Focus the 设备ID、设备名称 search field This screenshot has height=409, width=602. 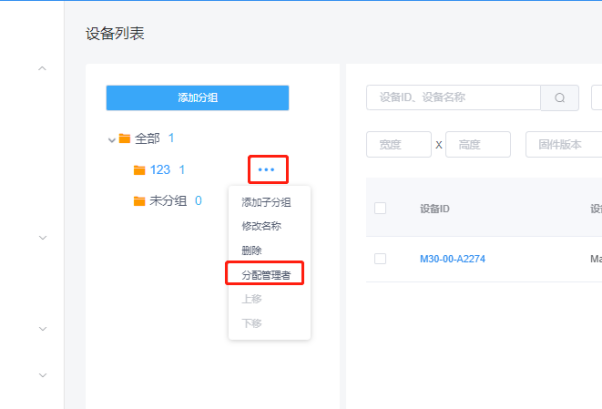(453, 98)
